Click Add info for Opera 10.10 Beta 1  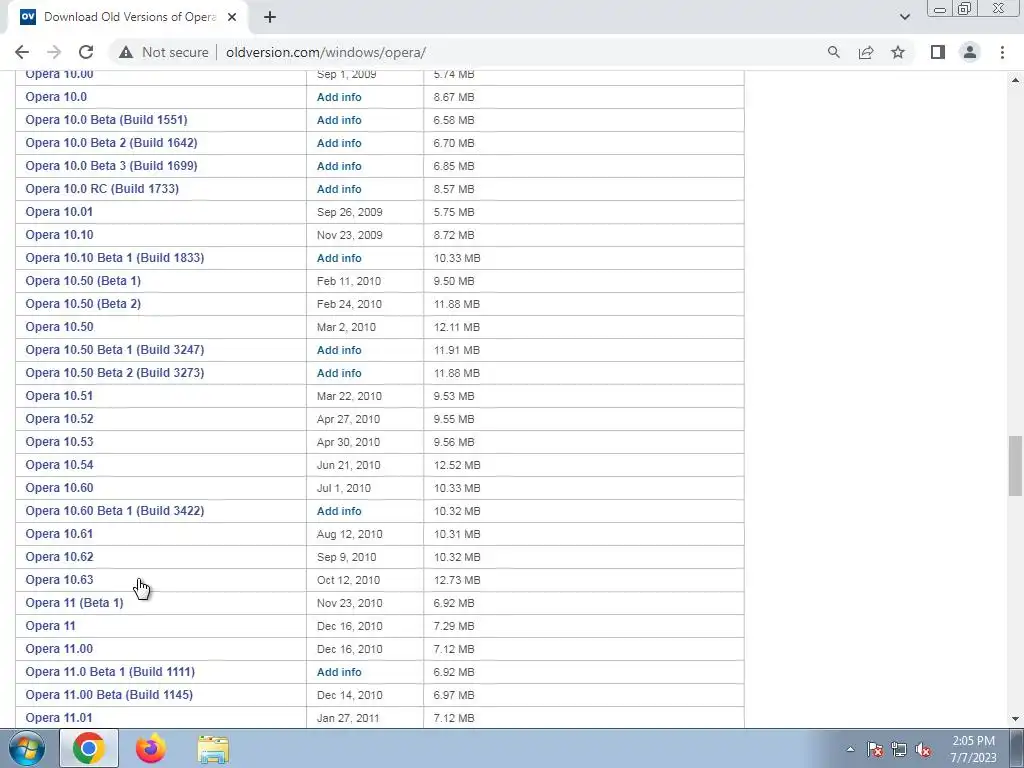339,258
